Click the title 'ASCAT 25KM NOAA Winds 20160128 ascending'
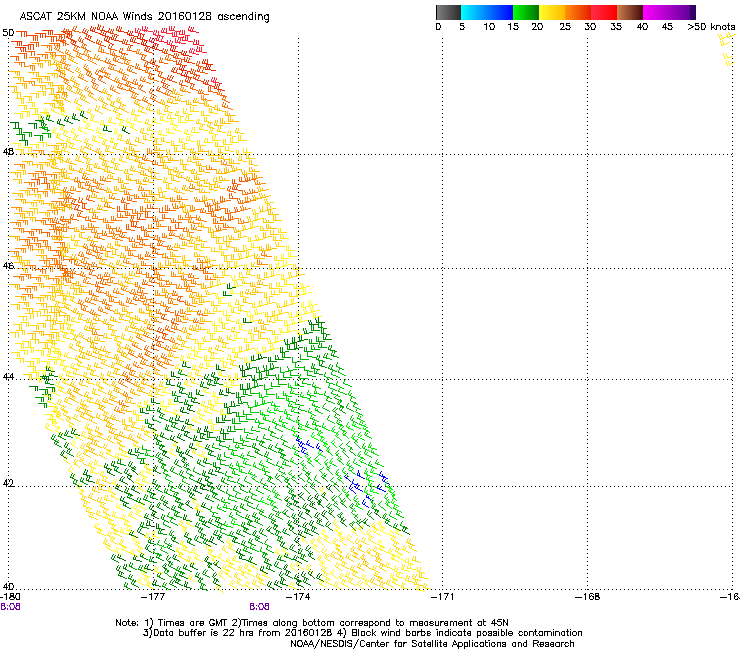 click(144, 17)
